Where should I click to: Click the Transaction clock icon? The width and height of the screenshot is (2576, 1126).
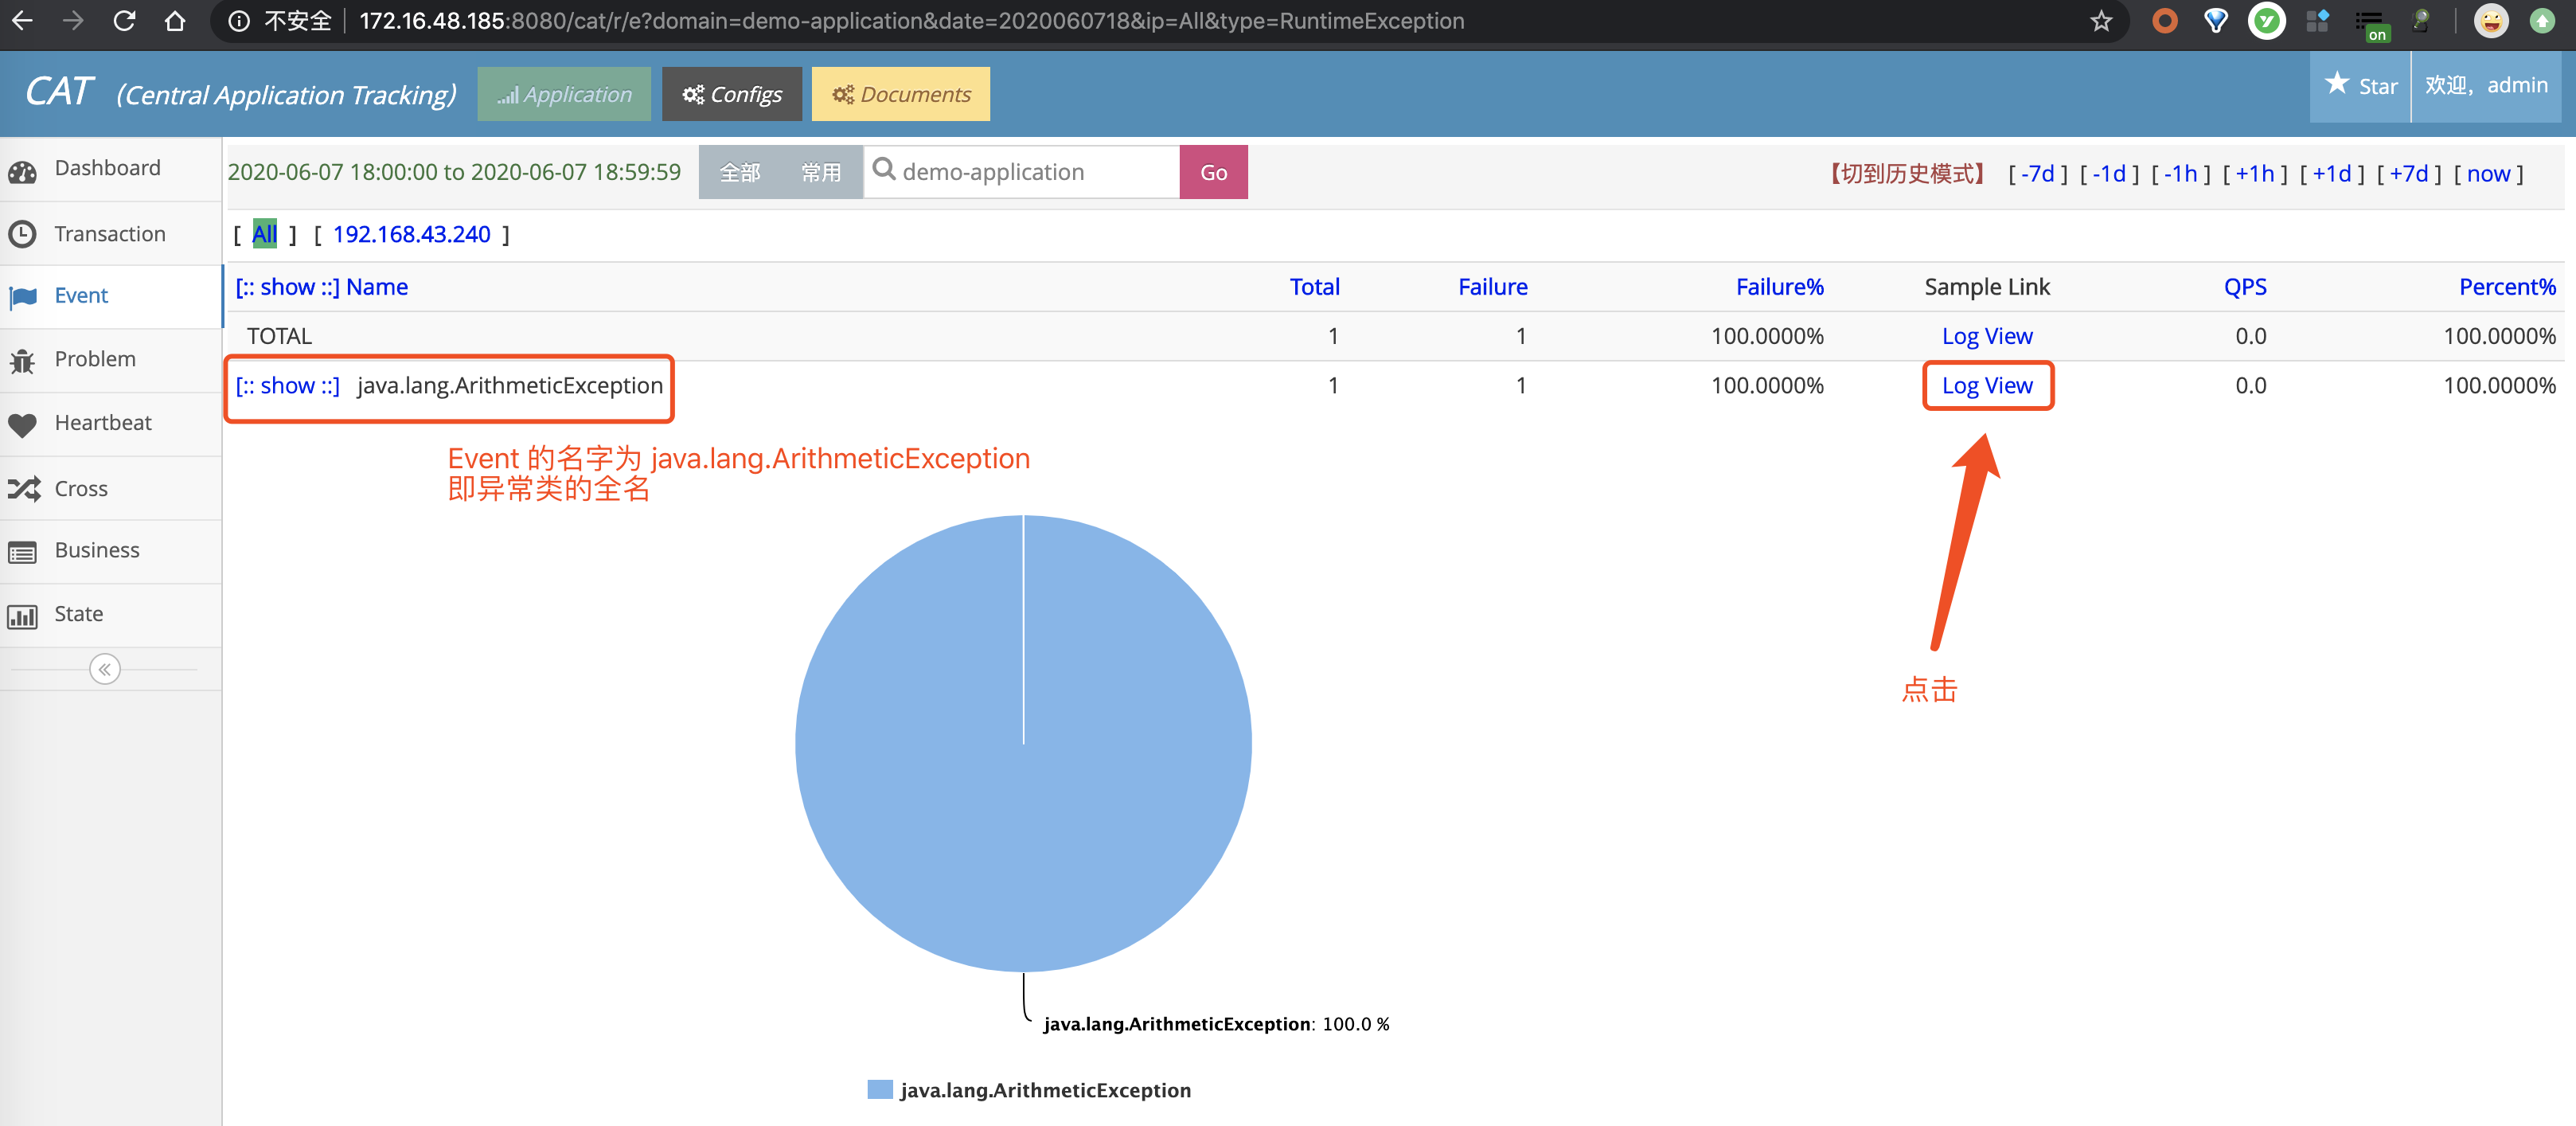(23, 234)
